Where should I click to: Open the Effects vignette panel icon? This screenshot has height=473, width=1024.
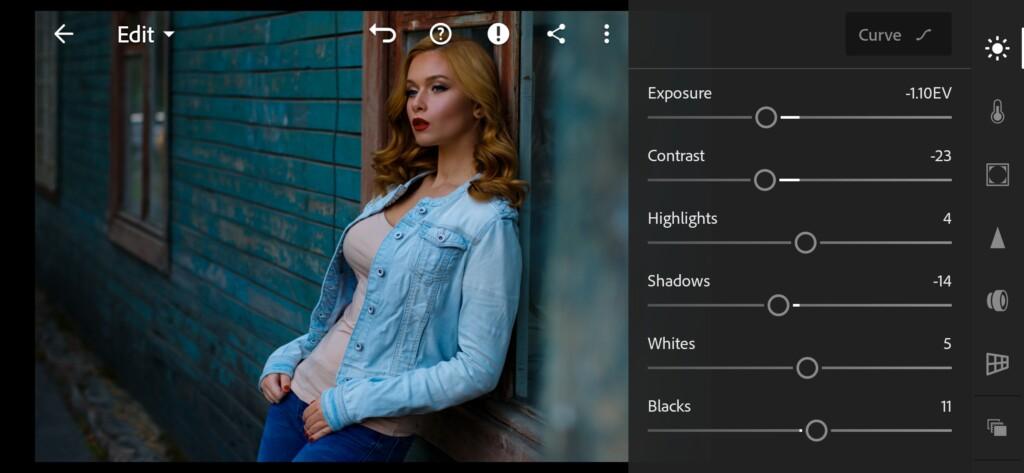point(997,174)
